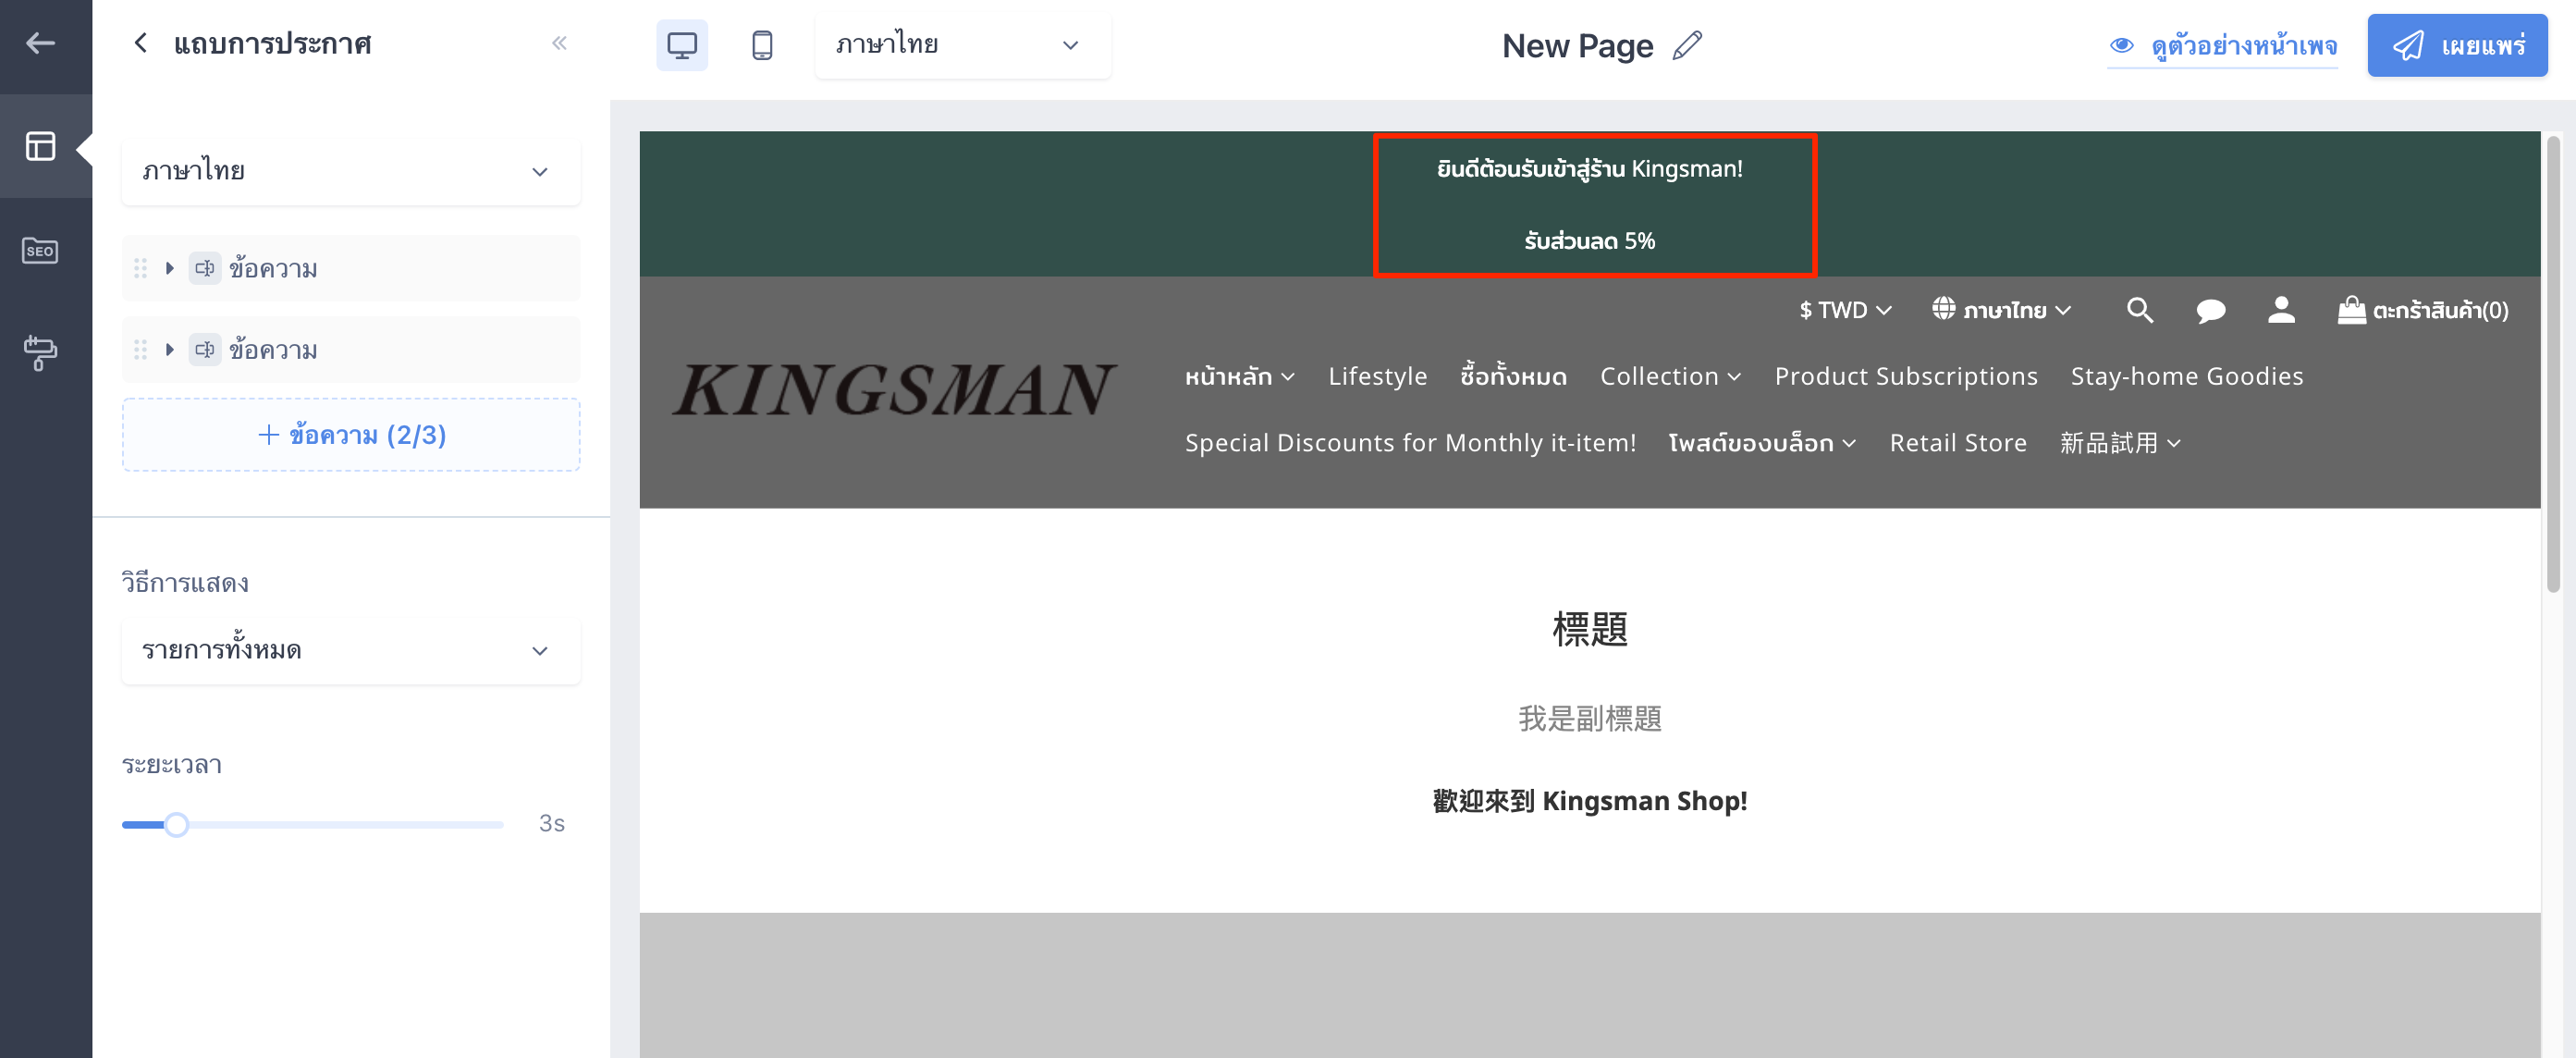The image size is (2576, 1058).
Task: Click the user account icon
Action: pos(2281,310)
